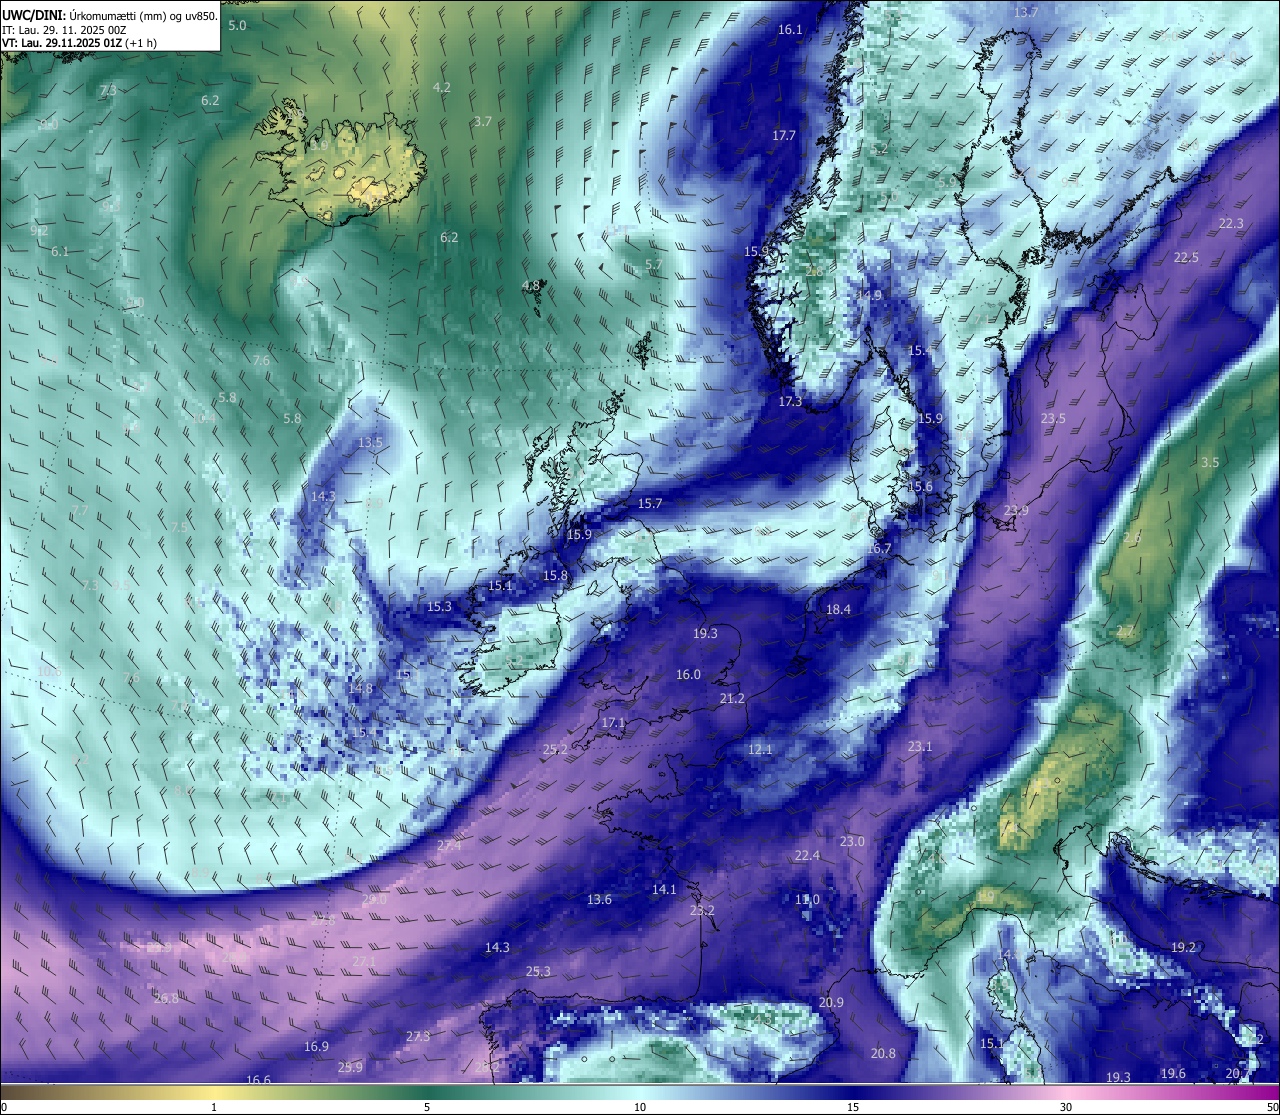This screenshot has height=1115, width=1280.
Task: Click the 'VT: Lau. 29.11.2025 01Z (+1 h)' line
Action: coord(79,43)
